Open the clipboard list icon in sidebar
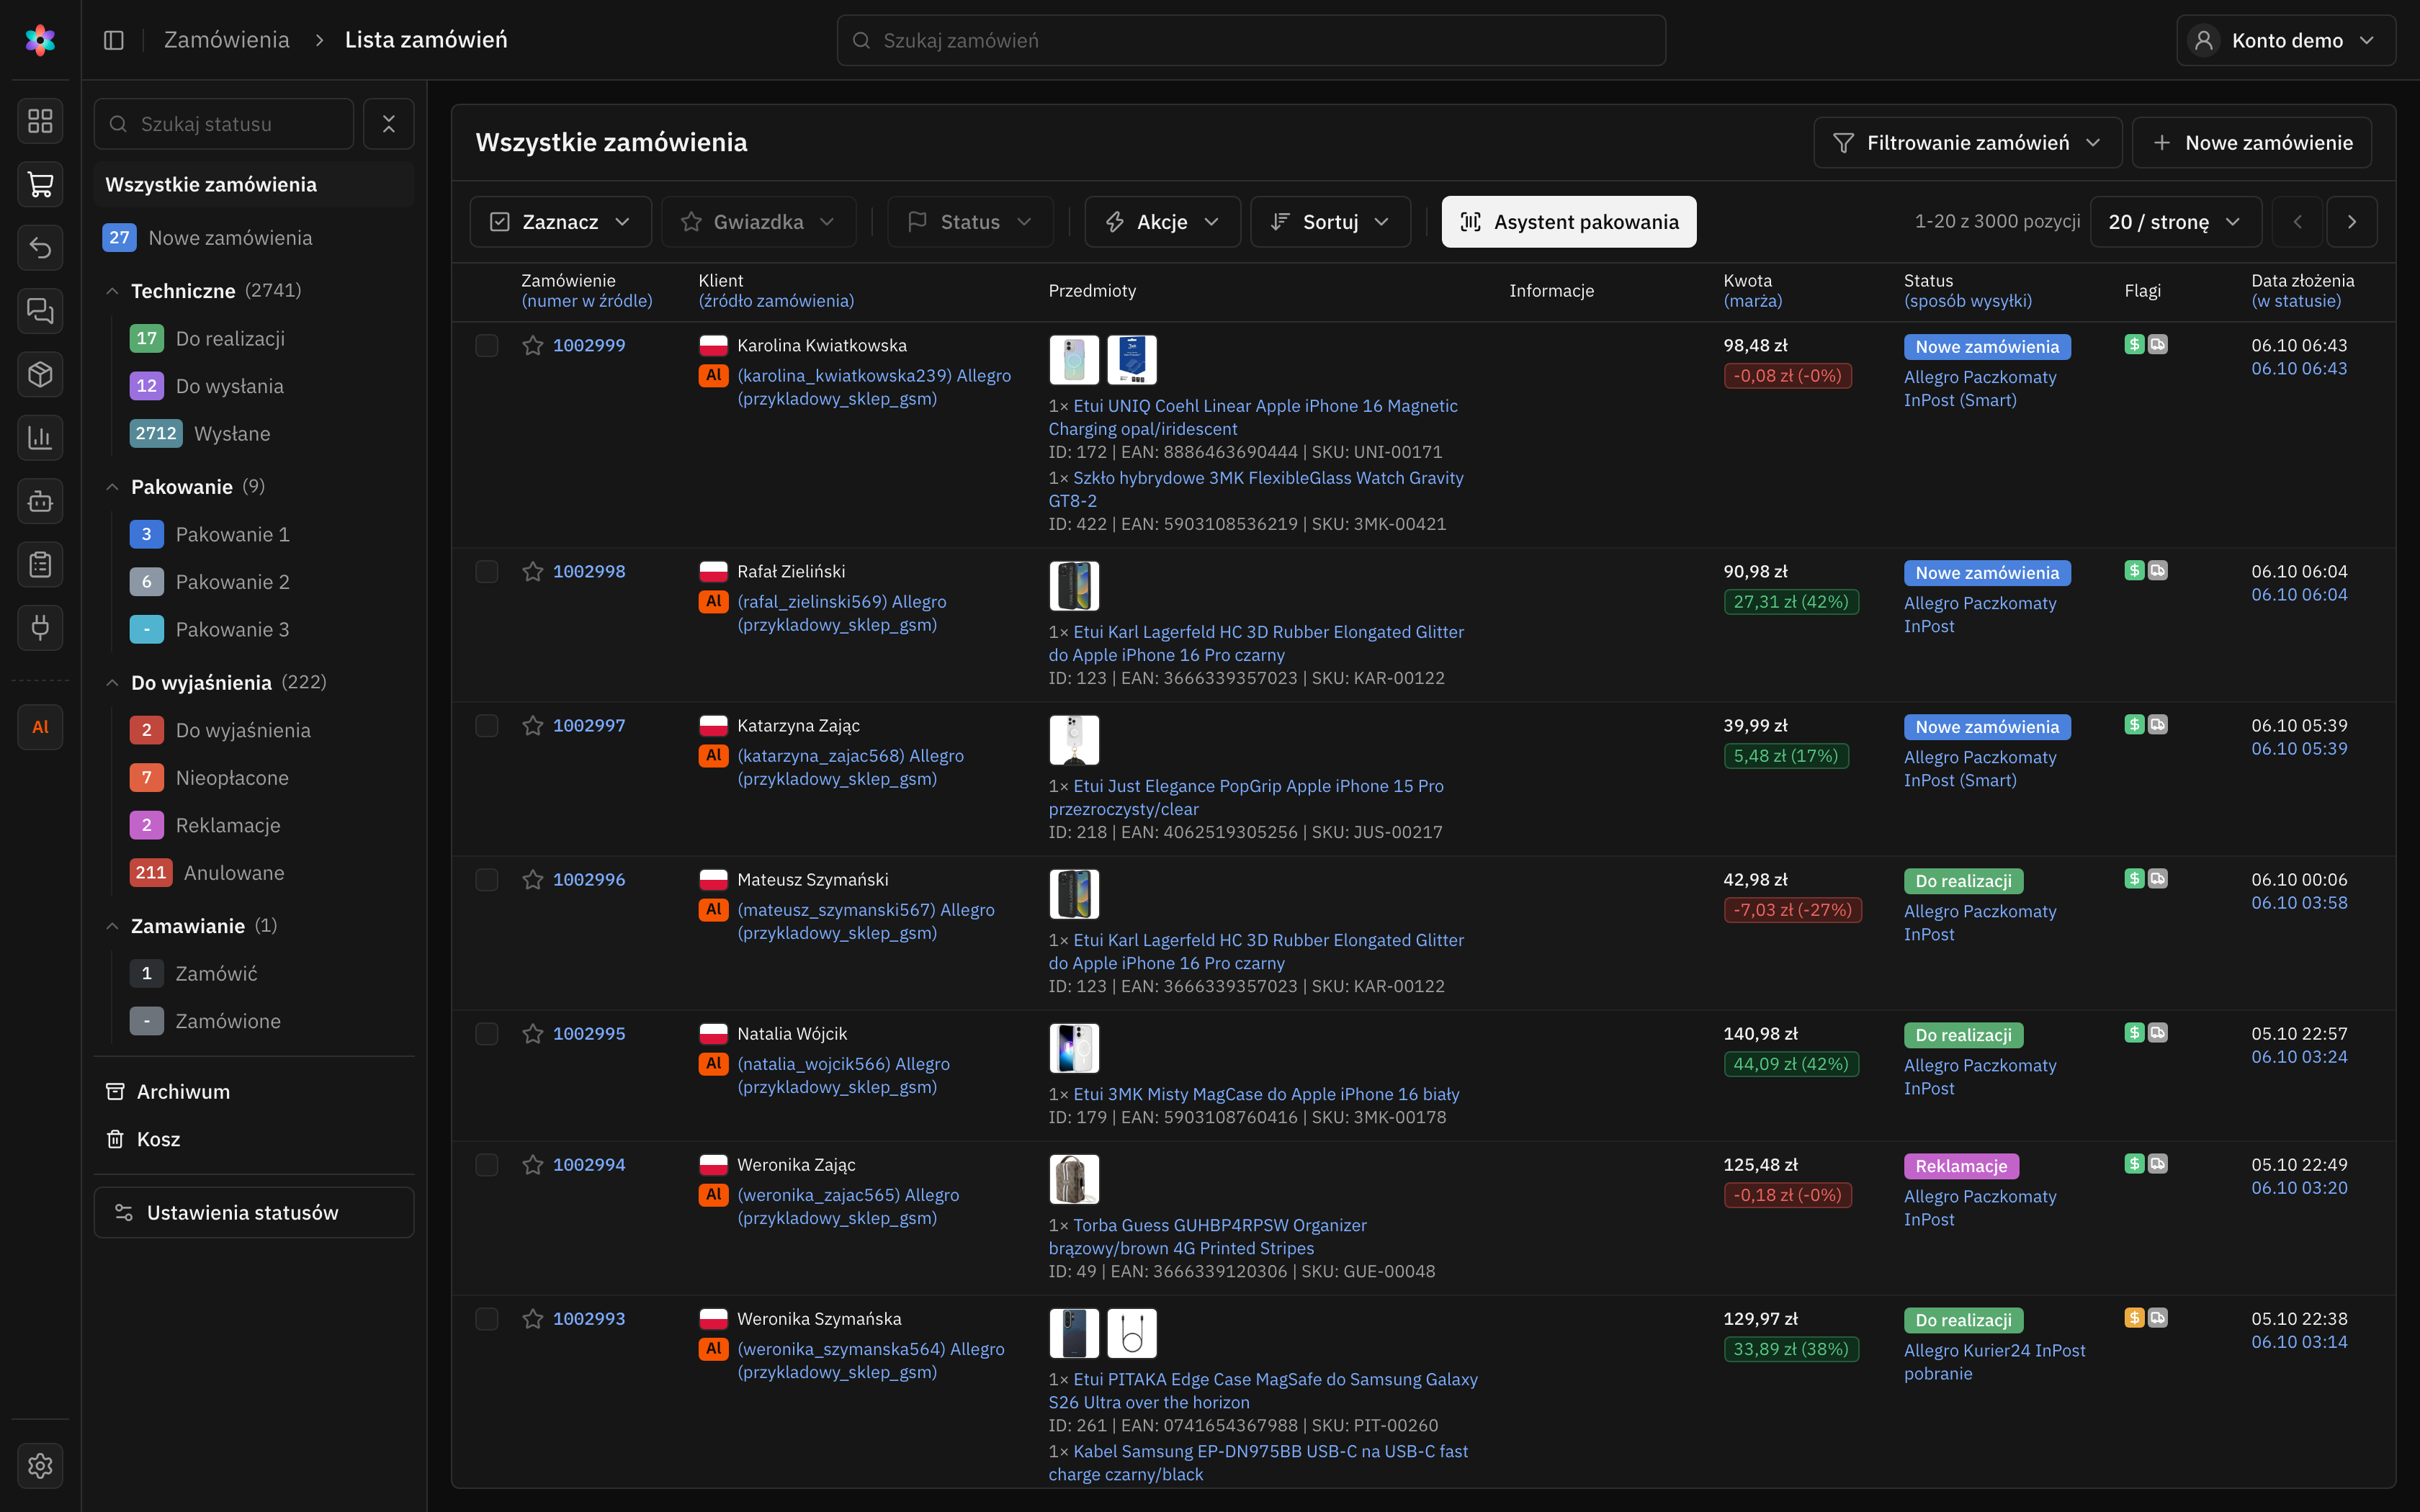 [x=40, y=564]
